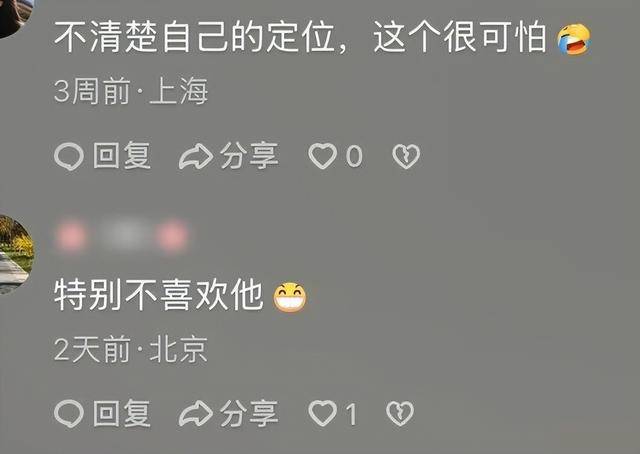Tap the reply bubble icon under the Shanghai comment
The width and height of the screenshot is (640, 454).
click(69, 157)
